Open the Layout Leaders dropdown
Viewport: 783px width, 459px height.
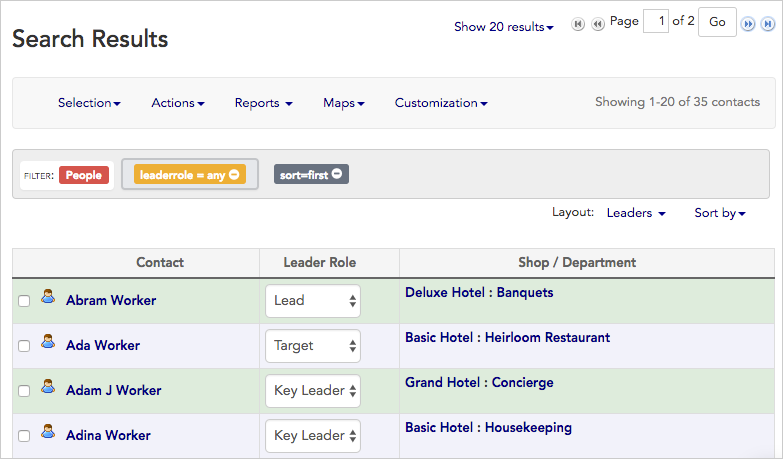(x=636, y=213)
